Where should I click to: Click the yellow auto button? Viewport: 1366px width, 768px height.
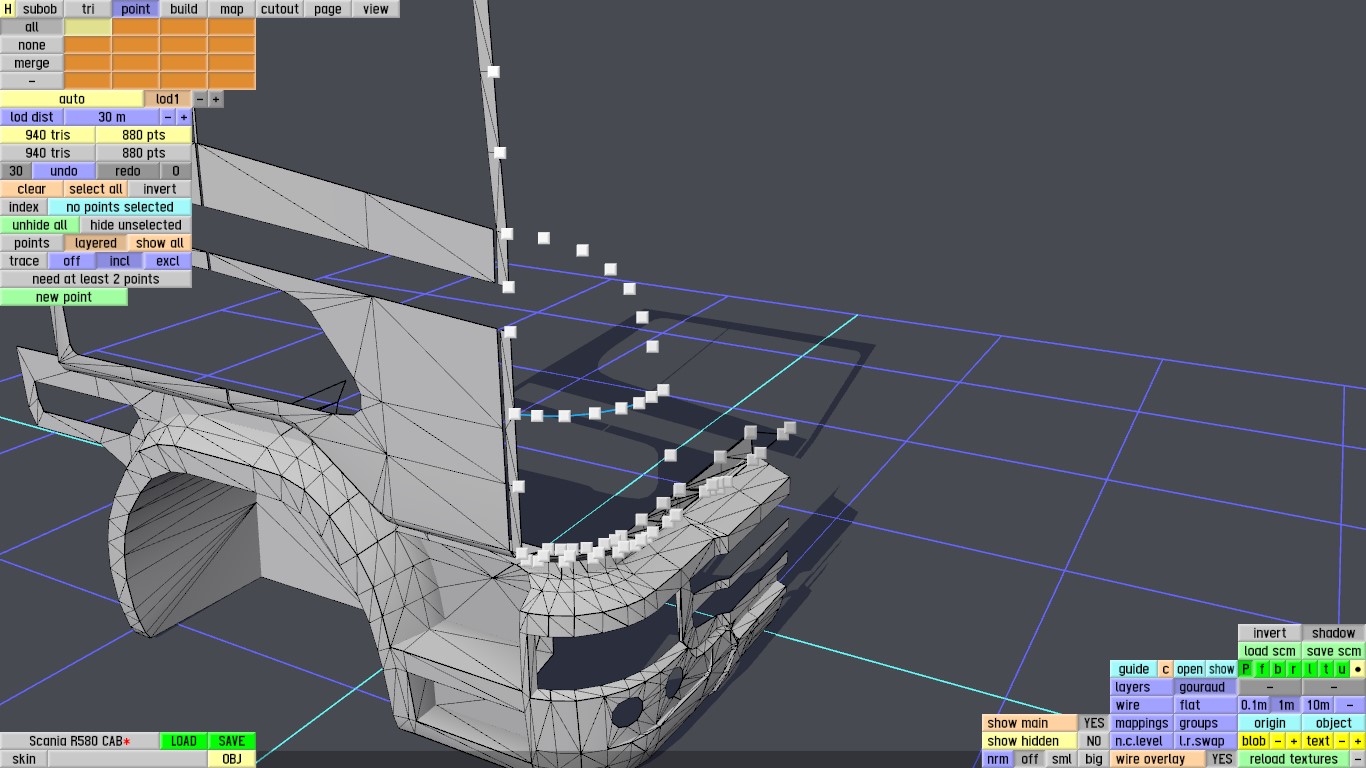[72, 99]
